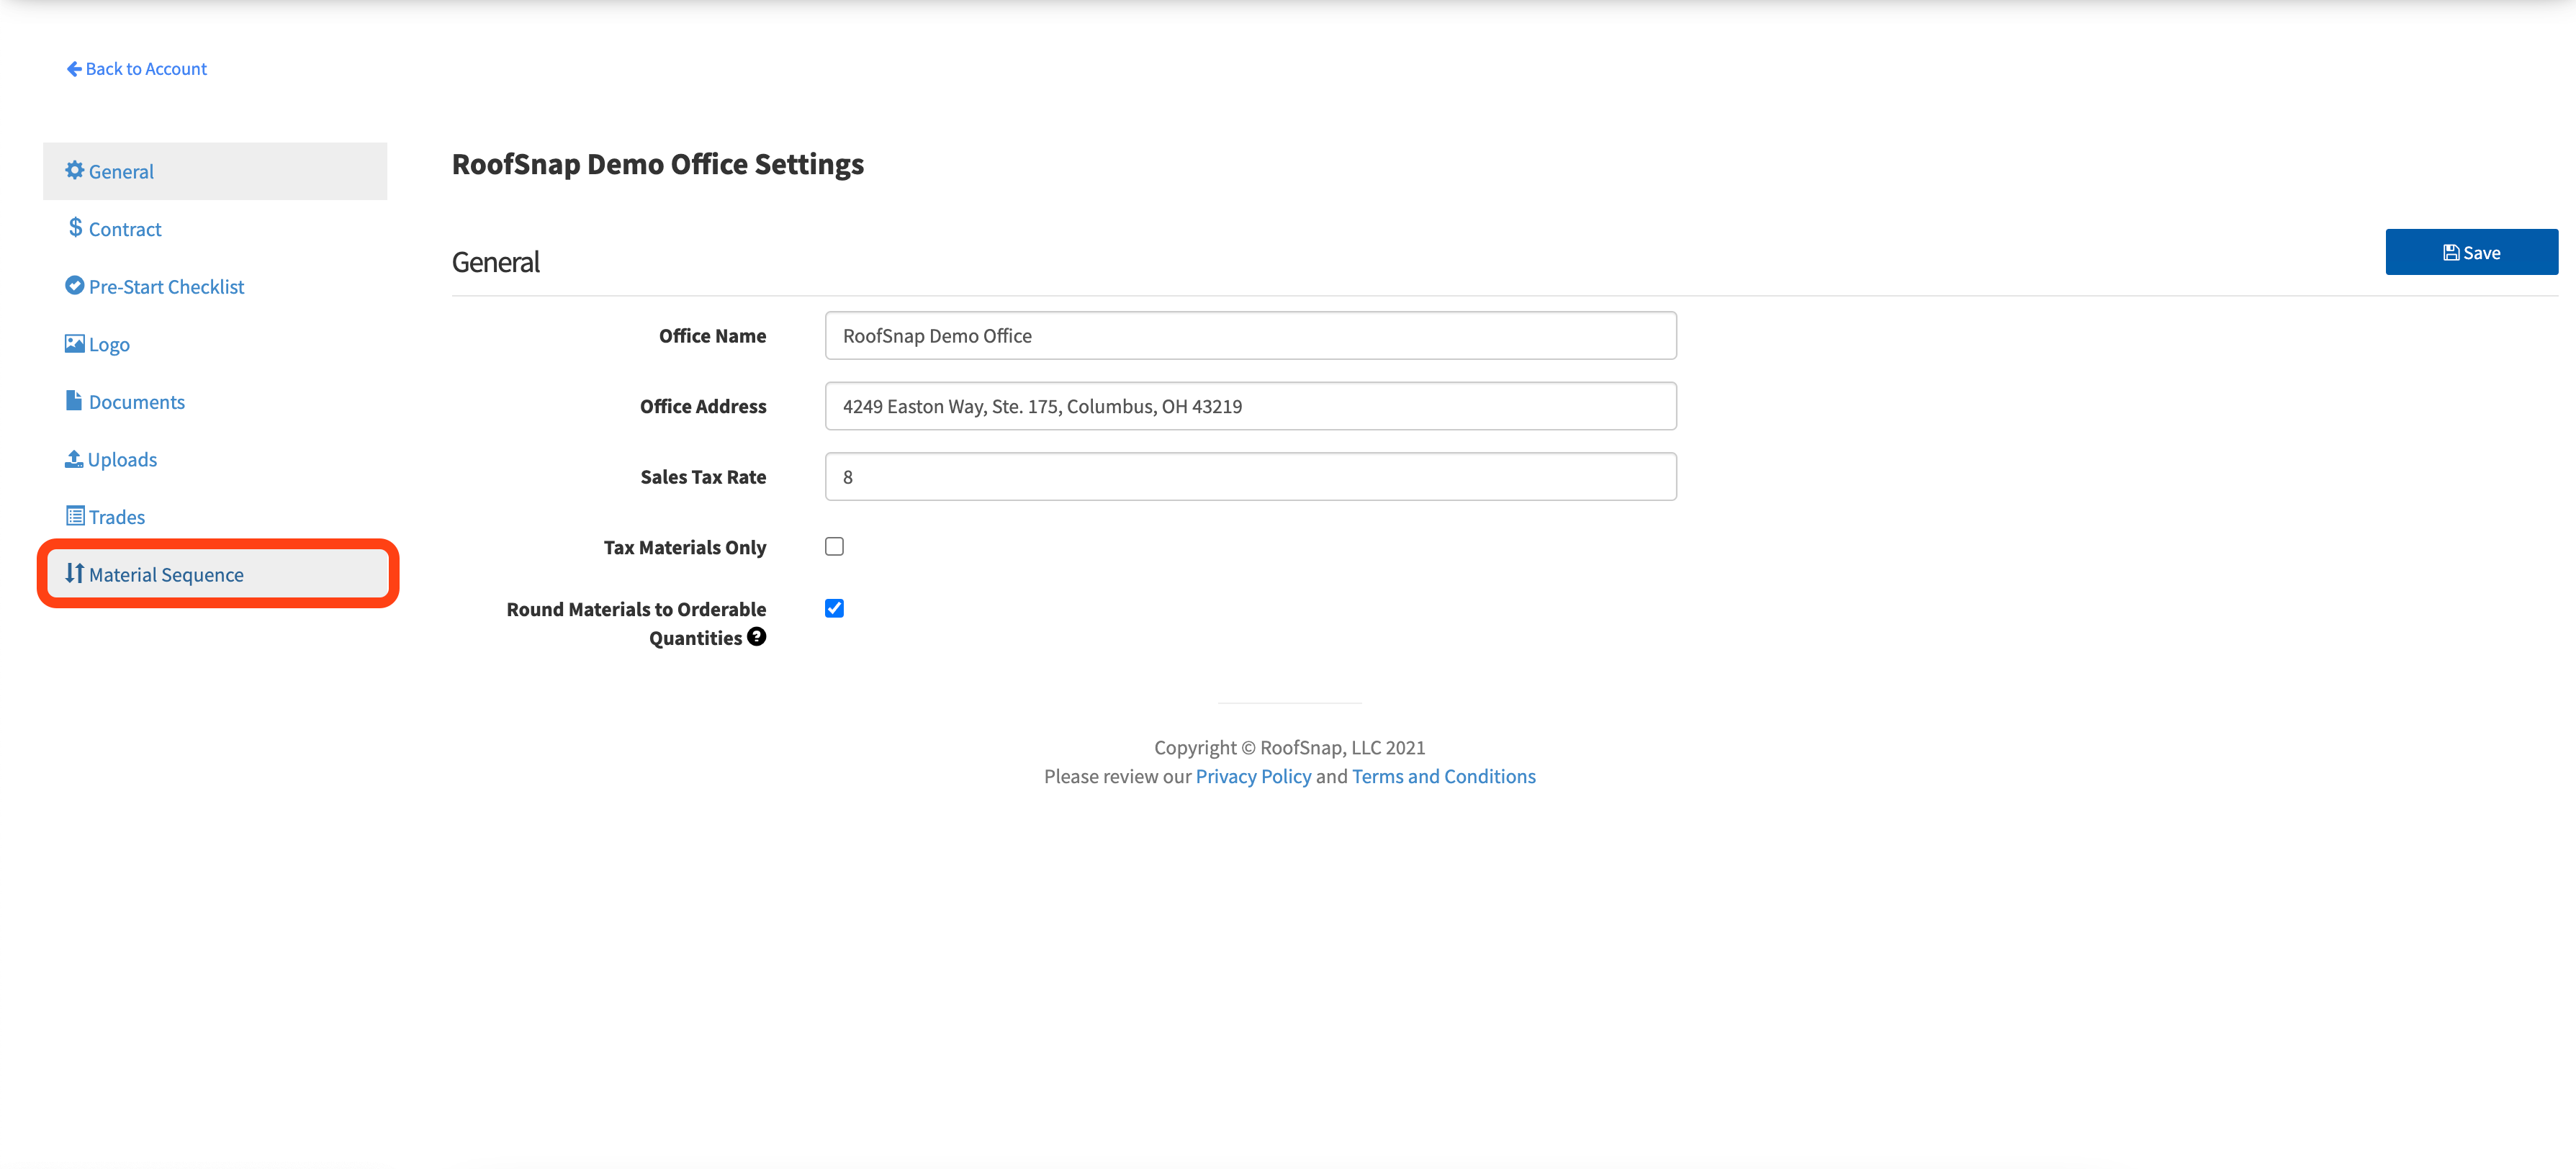Open the Logo settings section

tap(215, 344)
